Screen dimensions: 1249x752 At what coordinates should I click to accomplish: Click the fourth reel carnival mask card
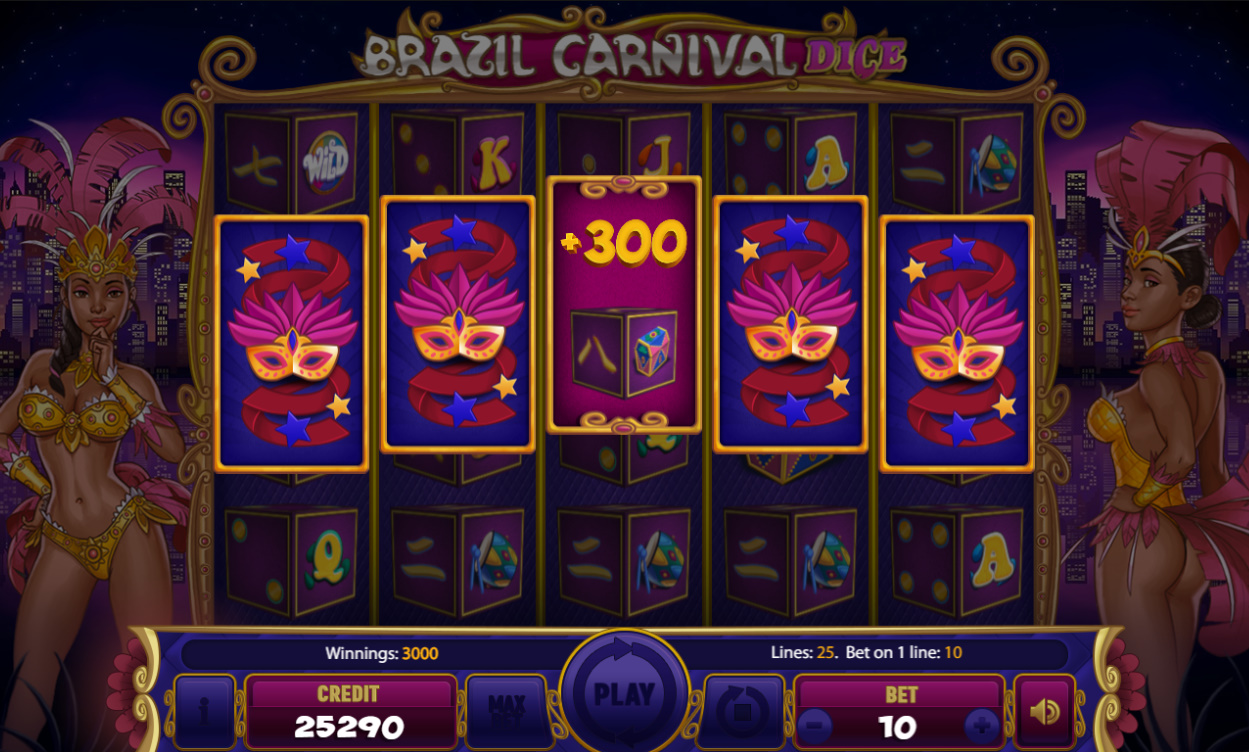coord(791,324)
